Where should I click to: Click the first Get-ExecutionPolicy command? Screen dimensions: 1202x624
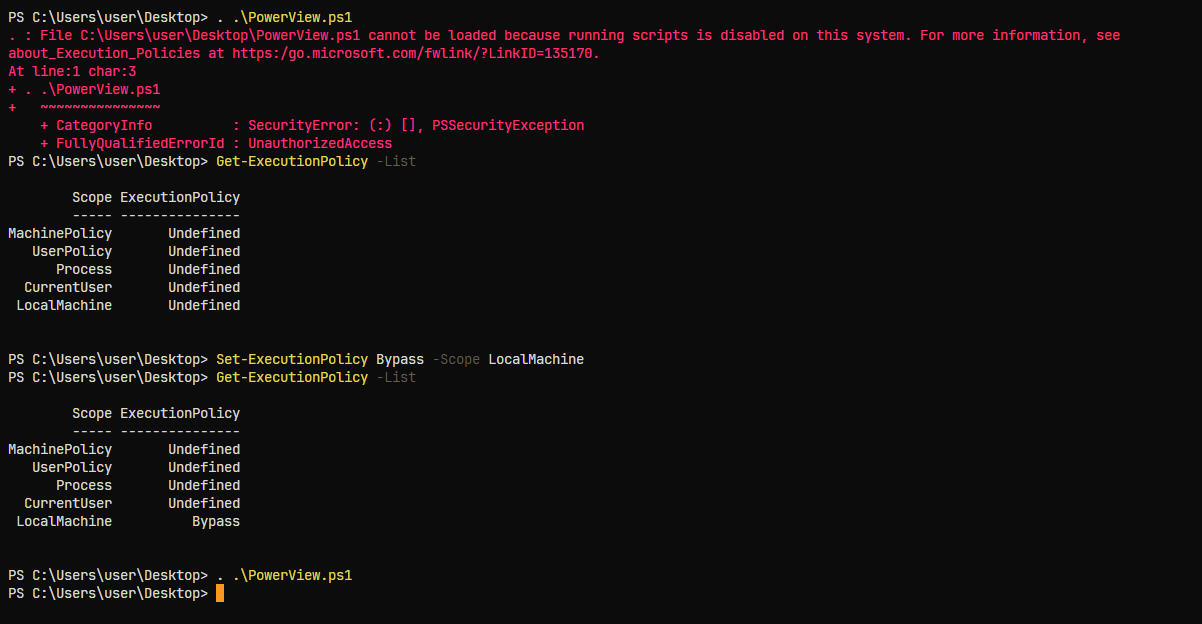(x=292, y=161)
